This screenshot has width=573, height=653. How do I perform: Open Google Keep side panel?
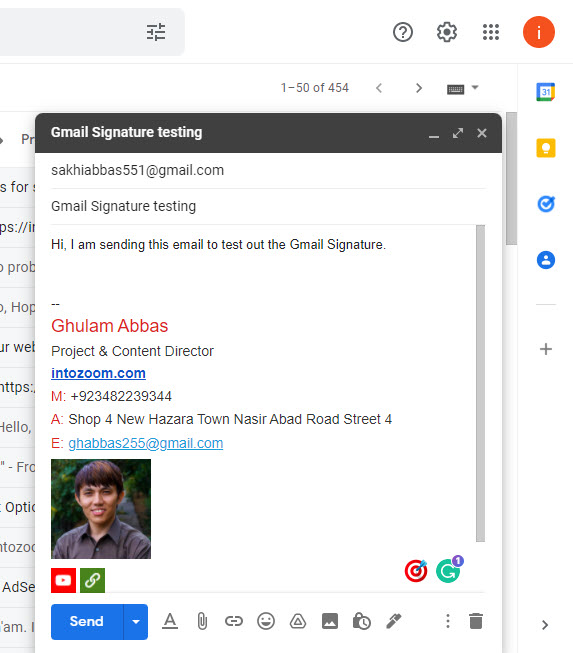[546, 148]
